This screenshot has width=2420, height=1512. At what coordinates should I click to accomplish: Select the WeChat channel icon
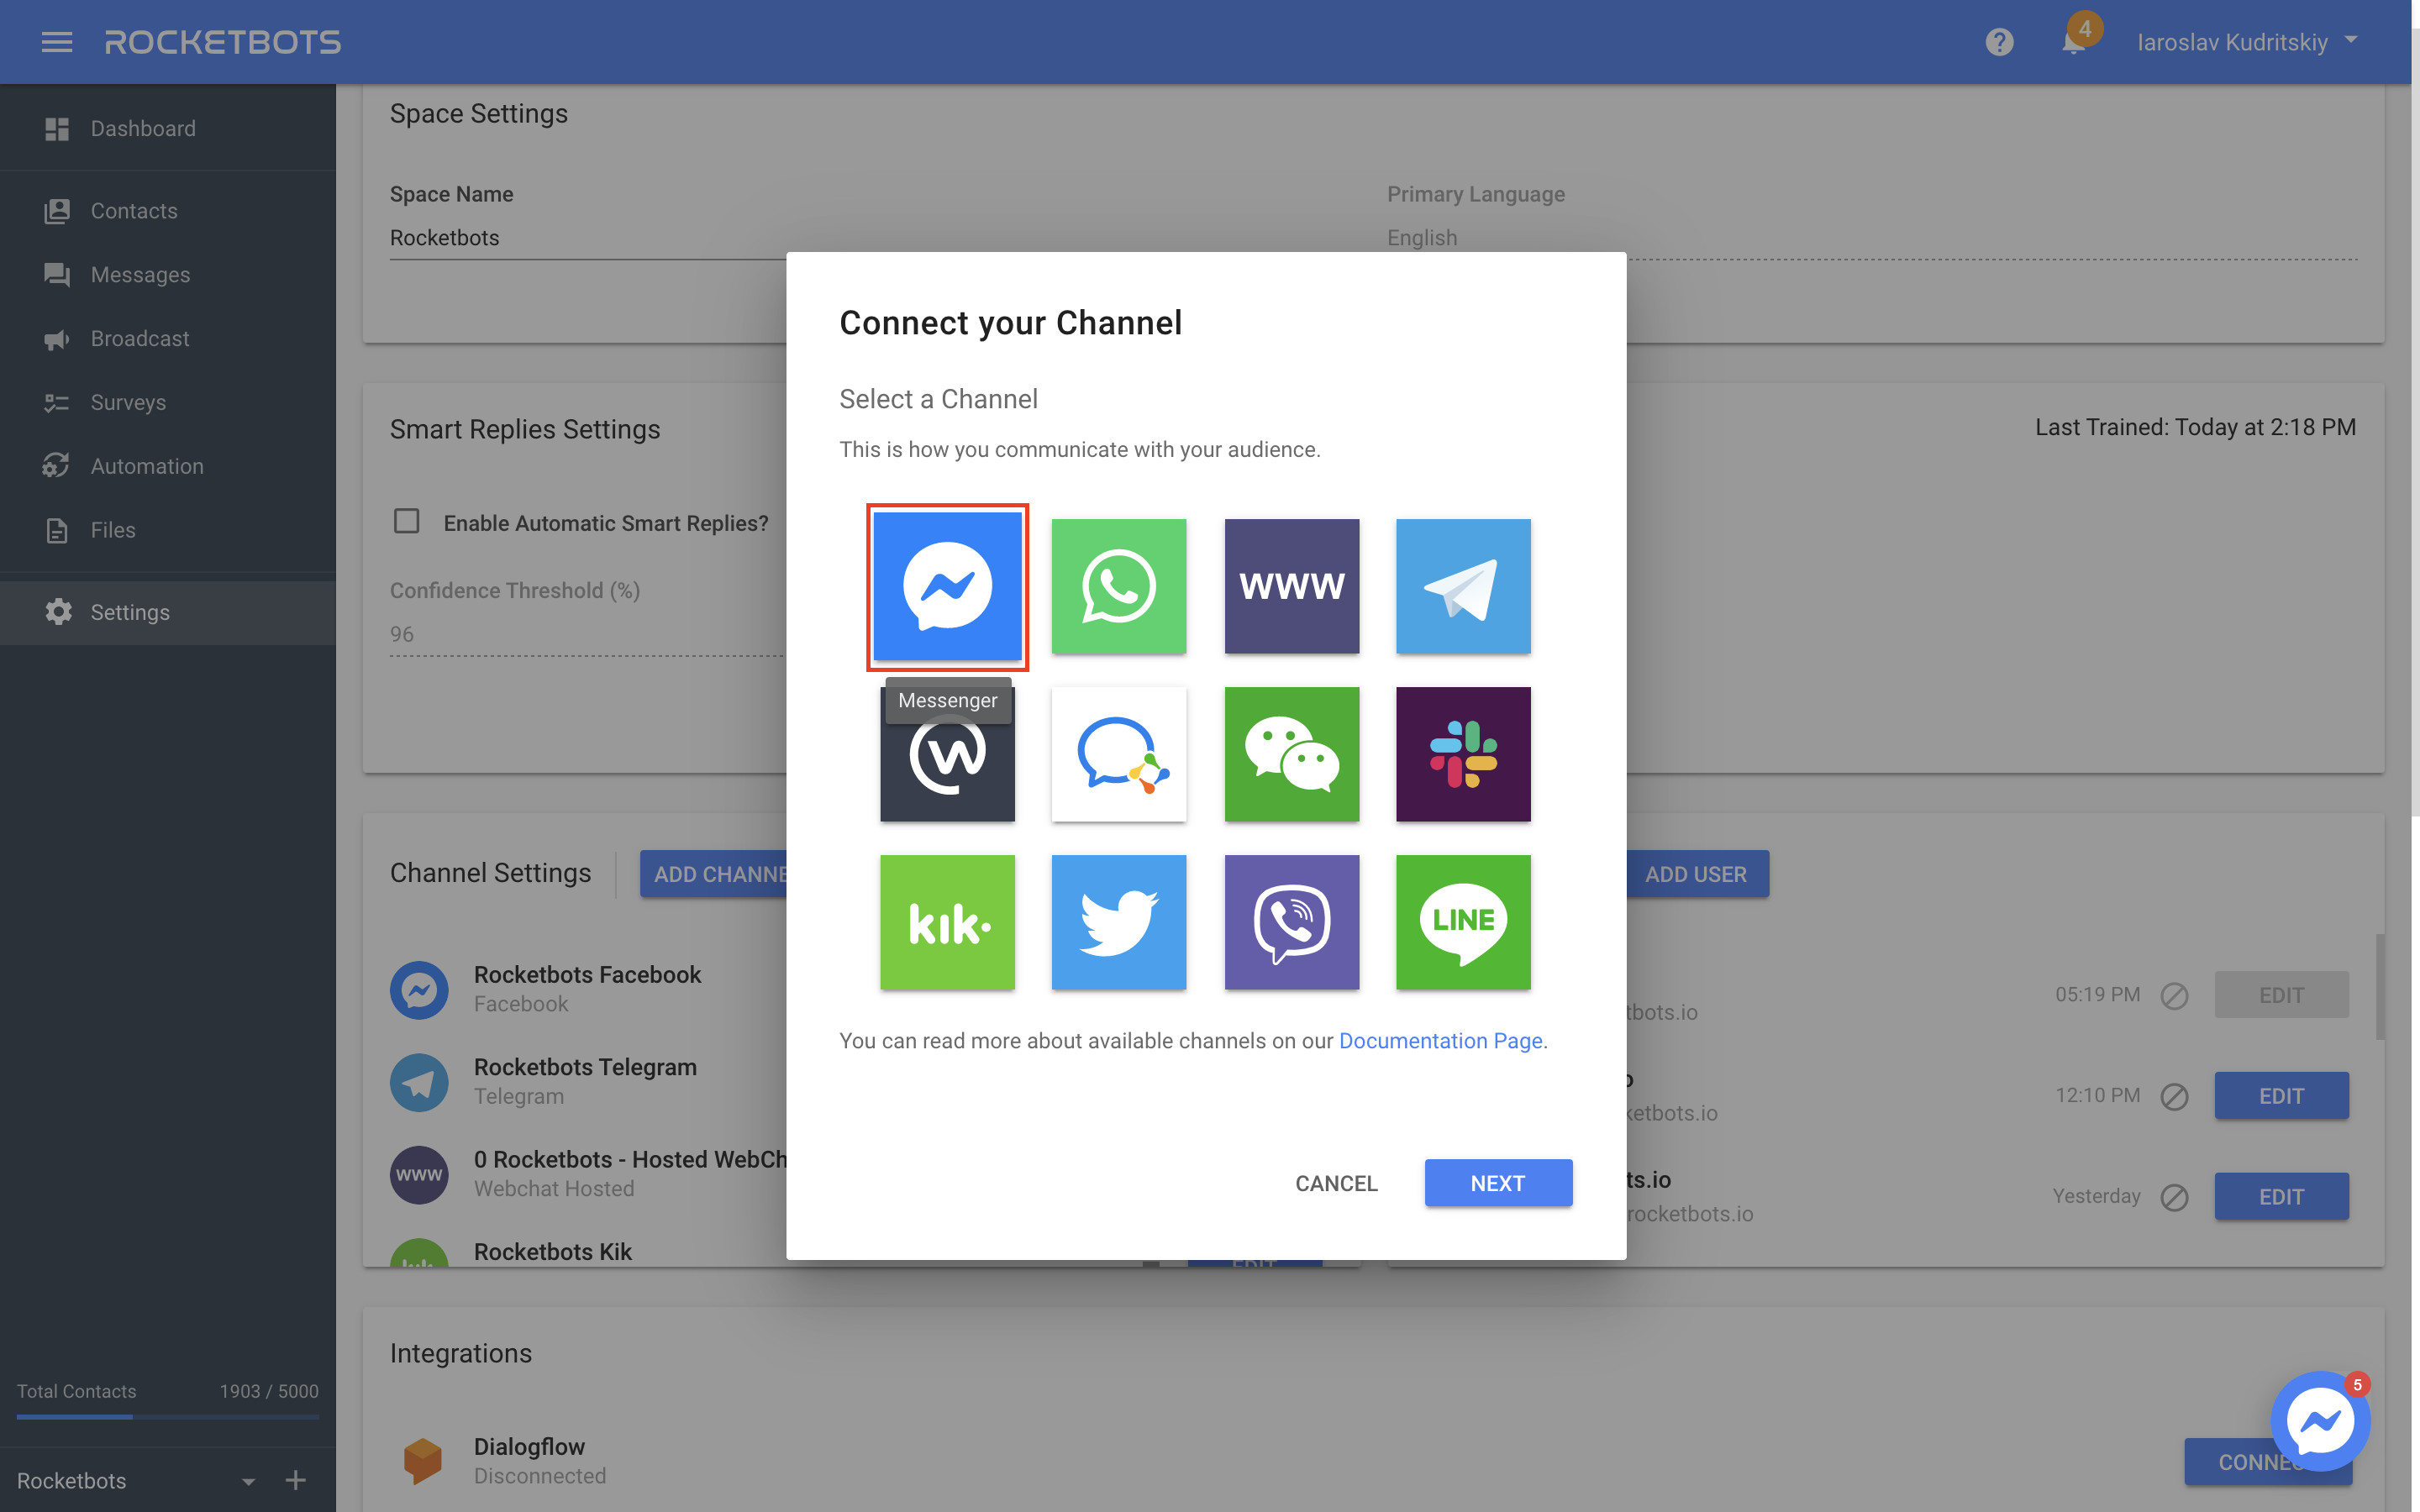click(x=1291, y=754)
